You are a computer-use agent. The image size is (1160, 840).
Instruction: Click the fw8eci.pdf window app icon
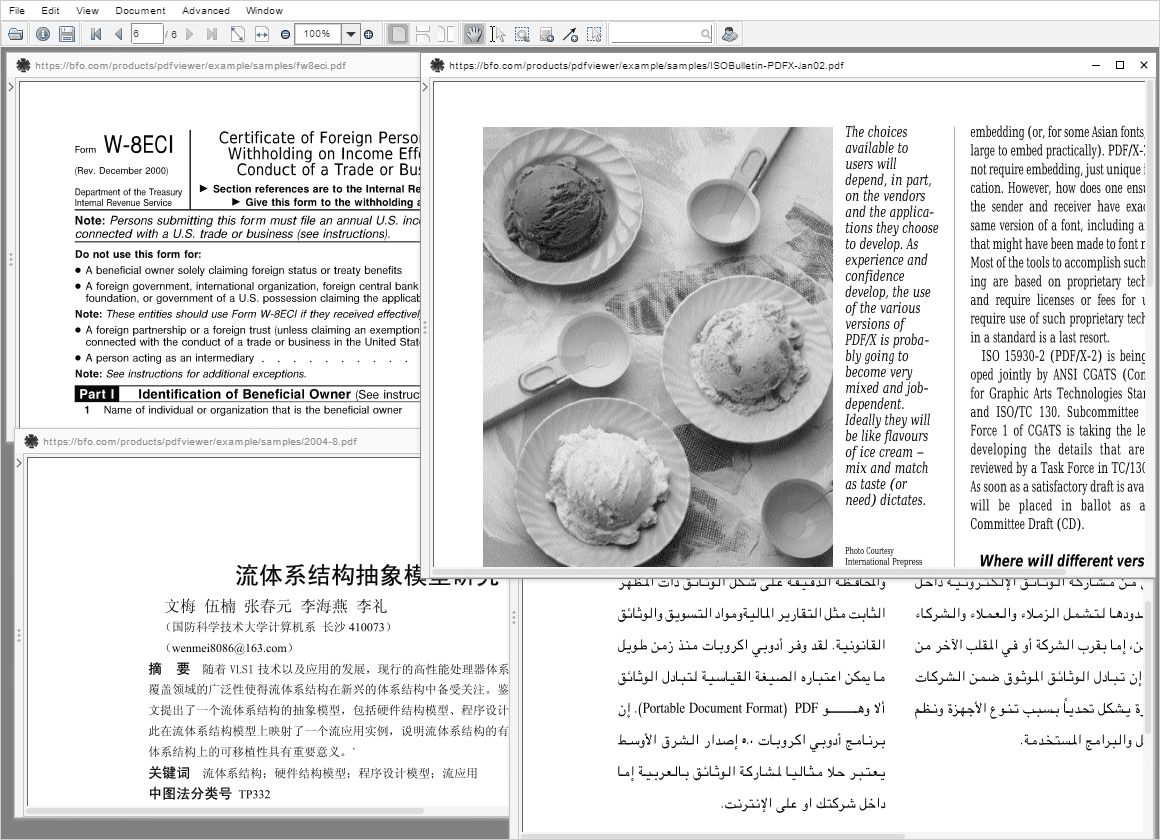point(23,65)
